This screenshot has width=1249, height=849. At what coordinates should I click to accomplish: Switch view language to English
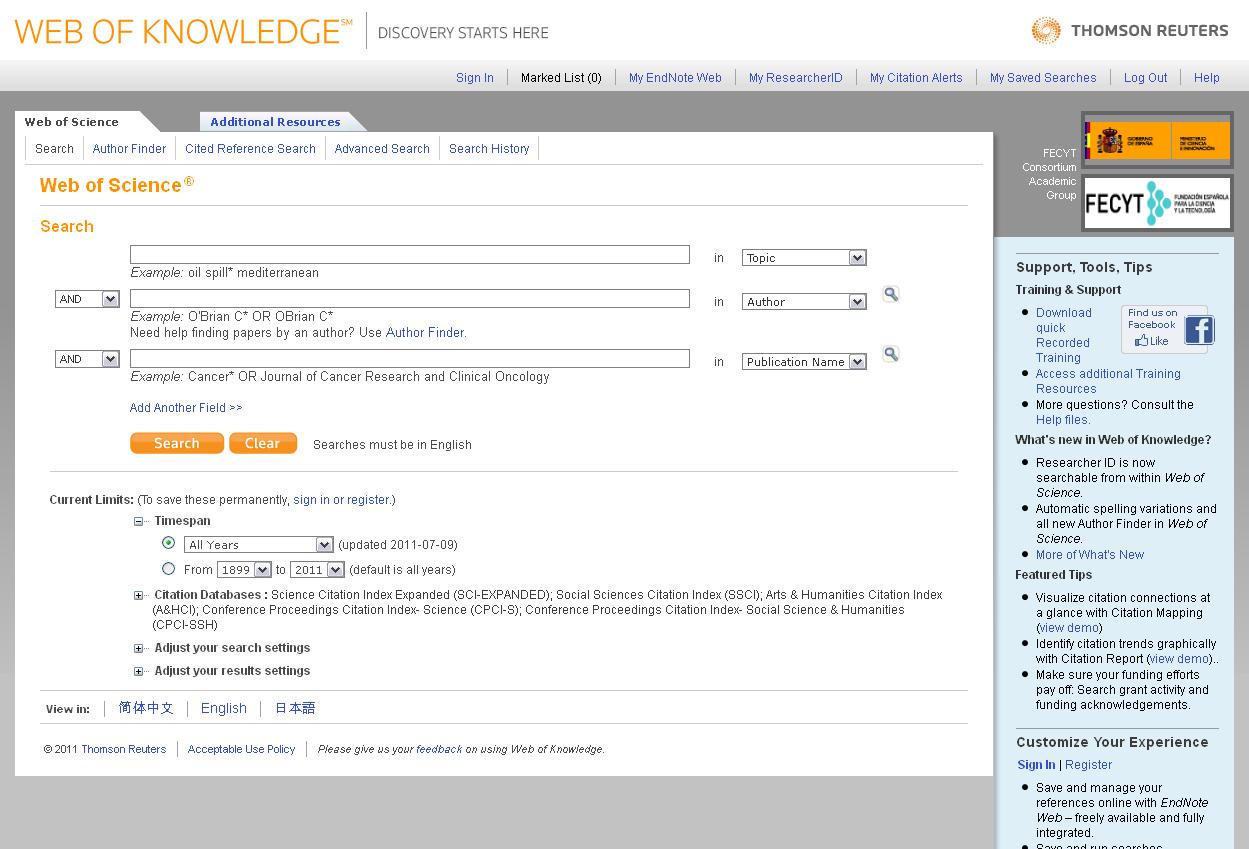click(224, 708)
